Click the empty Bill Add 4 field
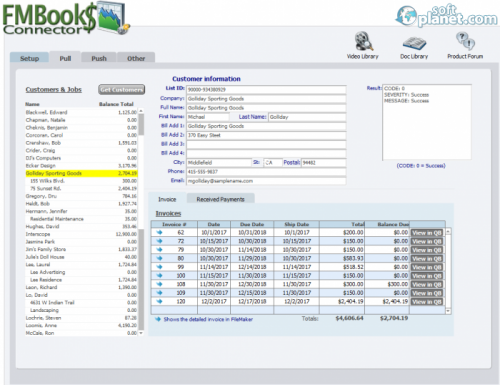 (266, 153)
